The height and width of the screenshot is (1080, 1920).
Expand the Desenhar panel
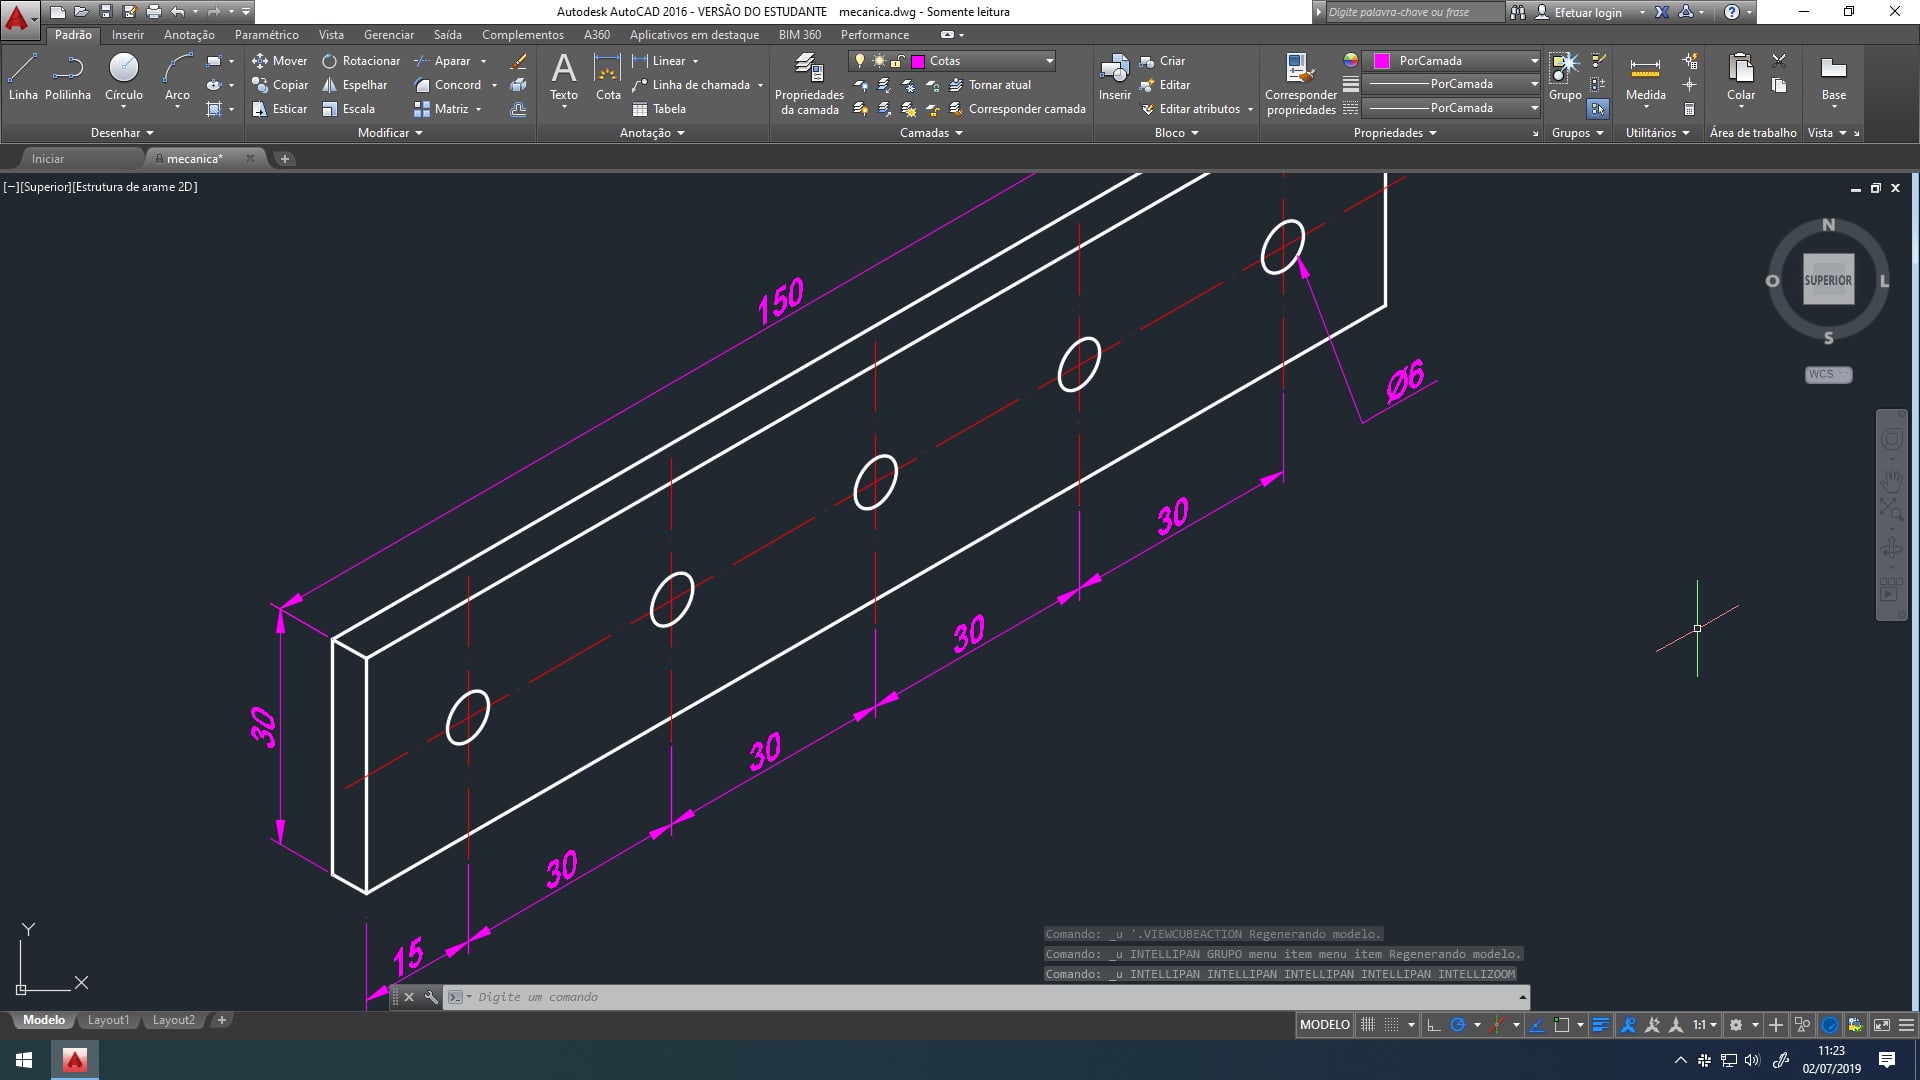tap(122, 133)
